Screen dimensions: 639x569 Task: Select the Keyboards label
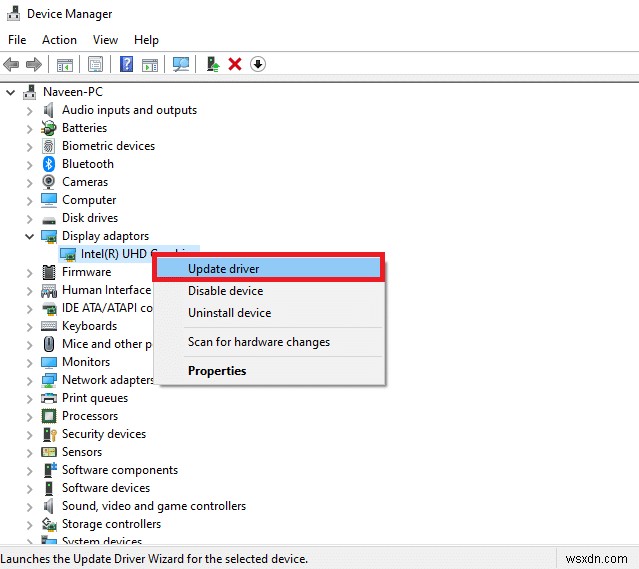pos(89,326)
